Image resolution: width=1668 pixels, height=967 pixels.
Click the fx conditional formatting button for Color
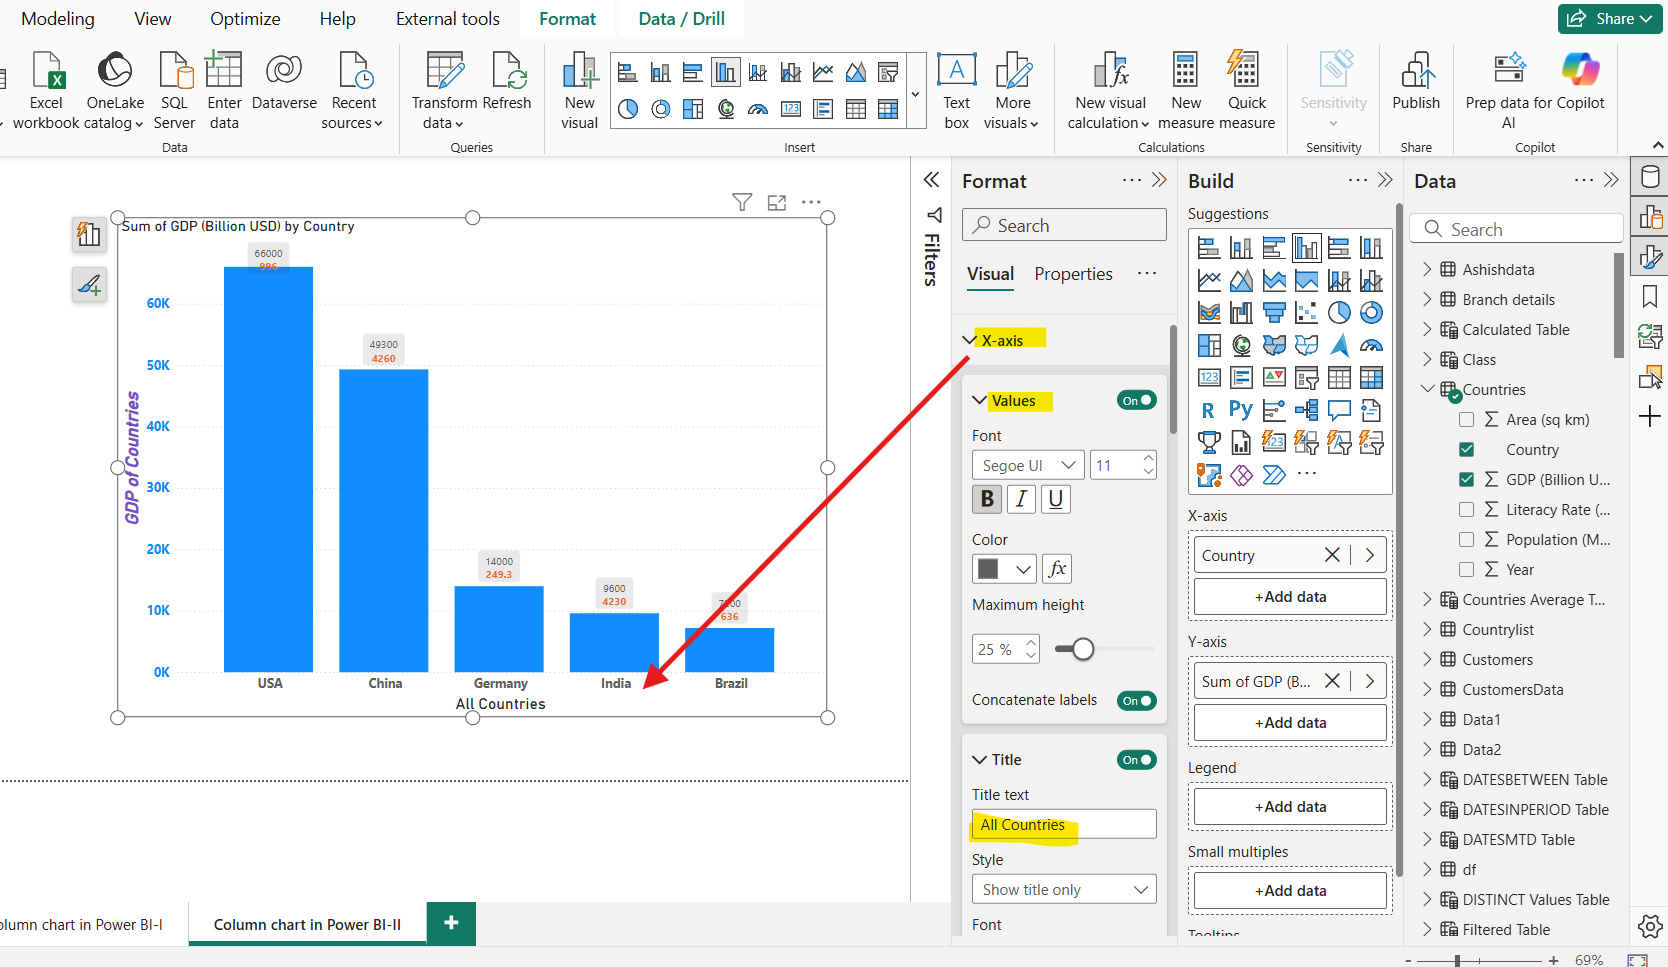tap(1057, 569)
